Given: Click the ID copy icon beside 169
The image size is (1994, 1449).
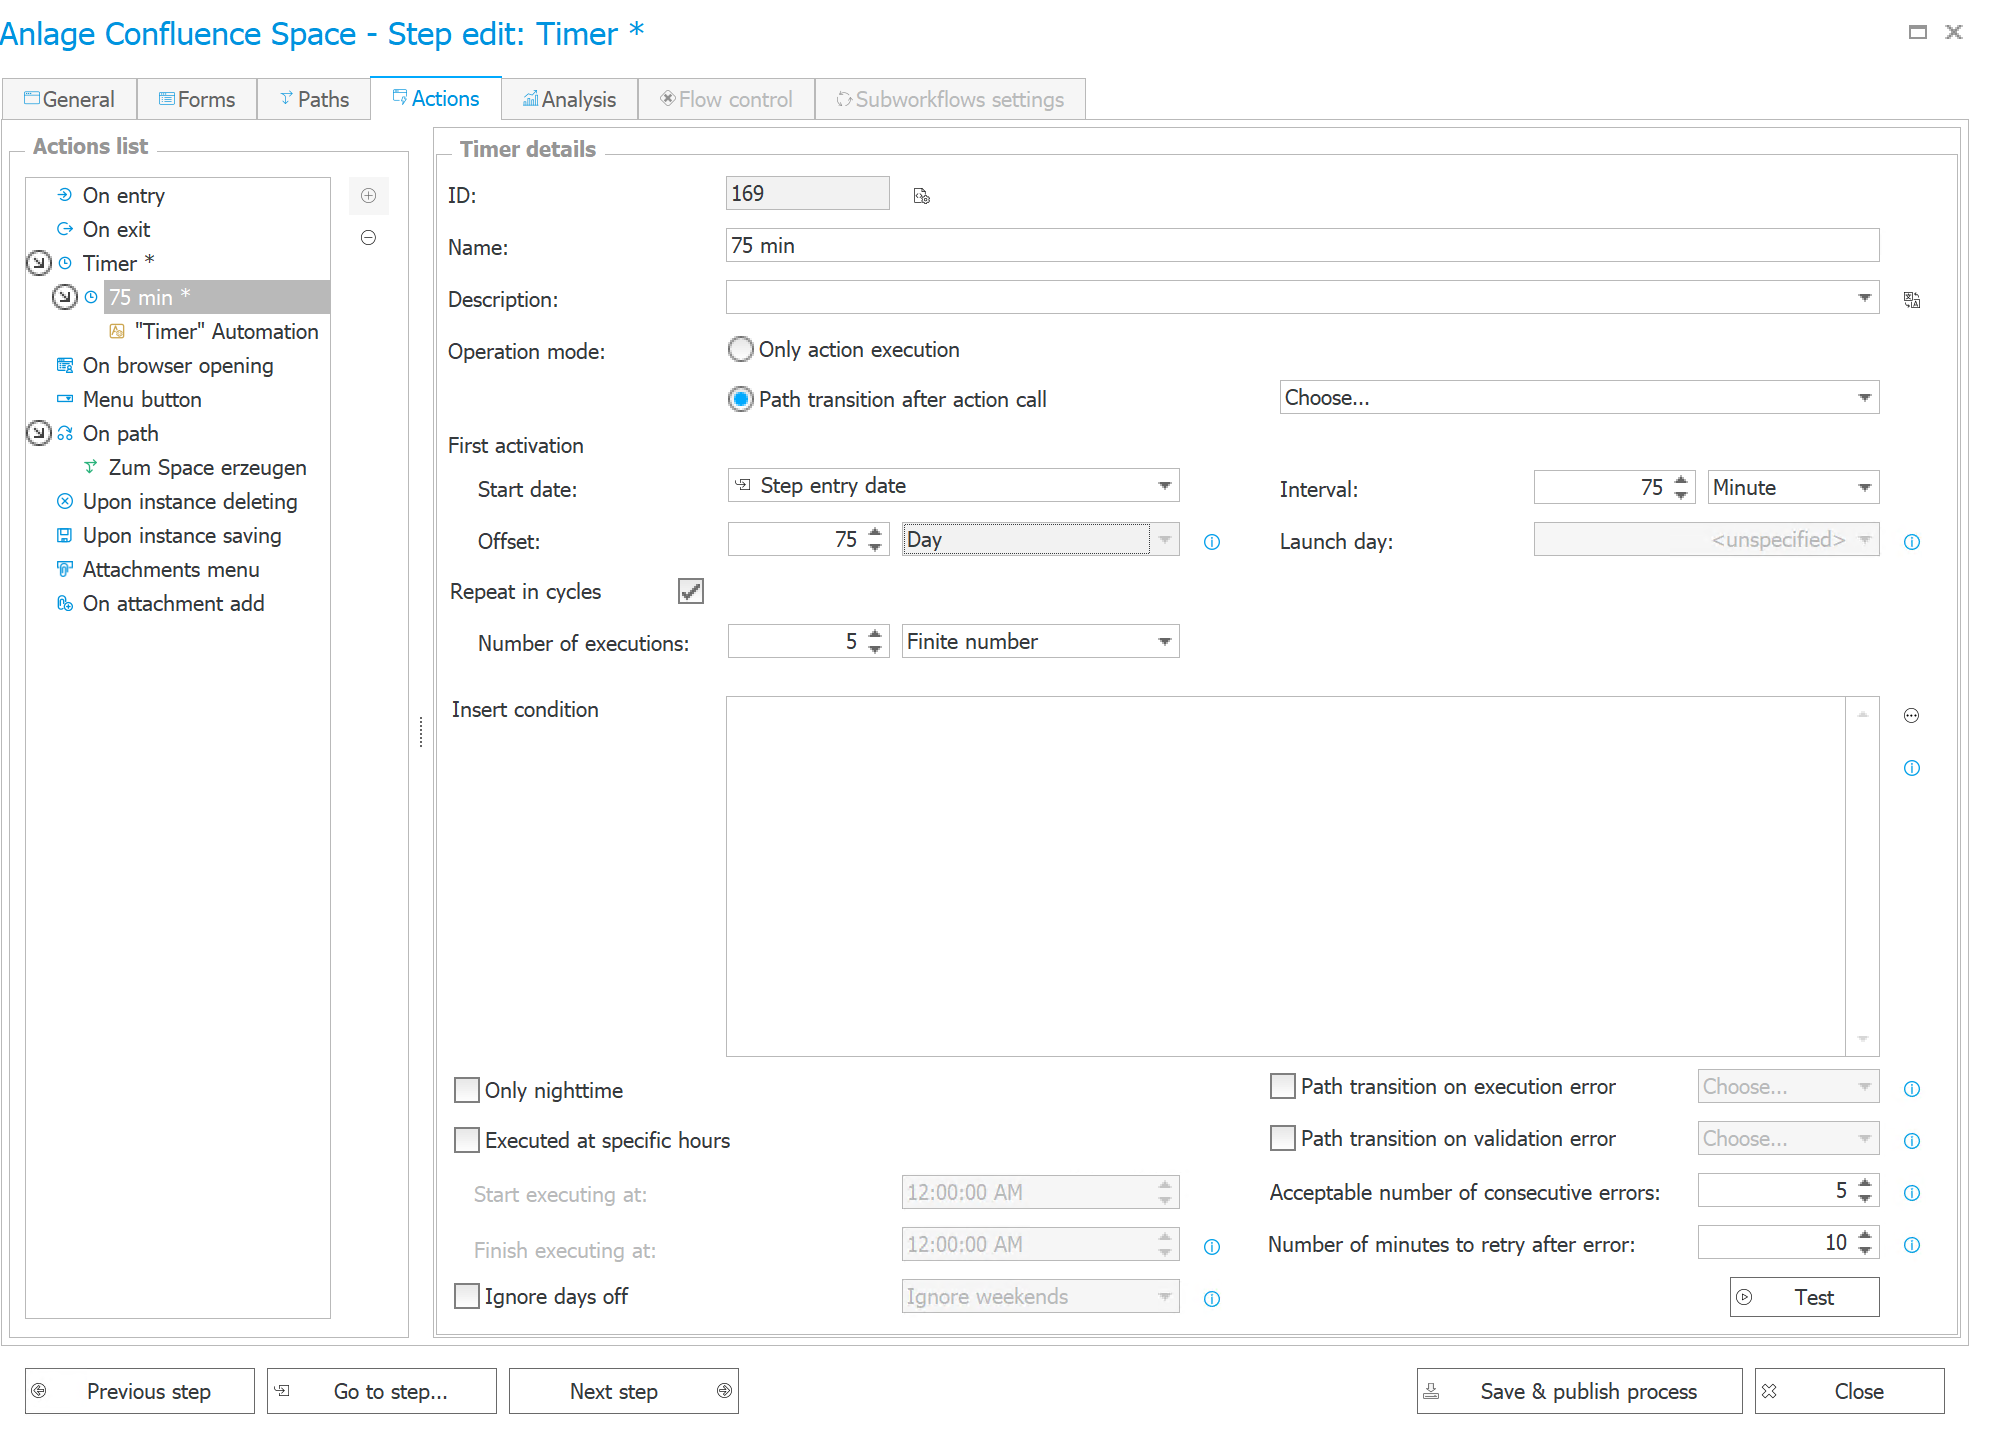Looking at the screenshot, I should pos(921,196).
